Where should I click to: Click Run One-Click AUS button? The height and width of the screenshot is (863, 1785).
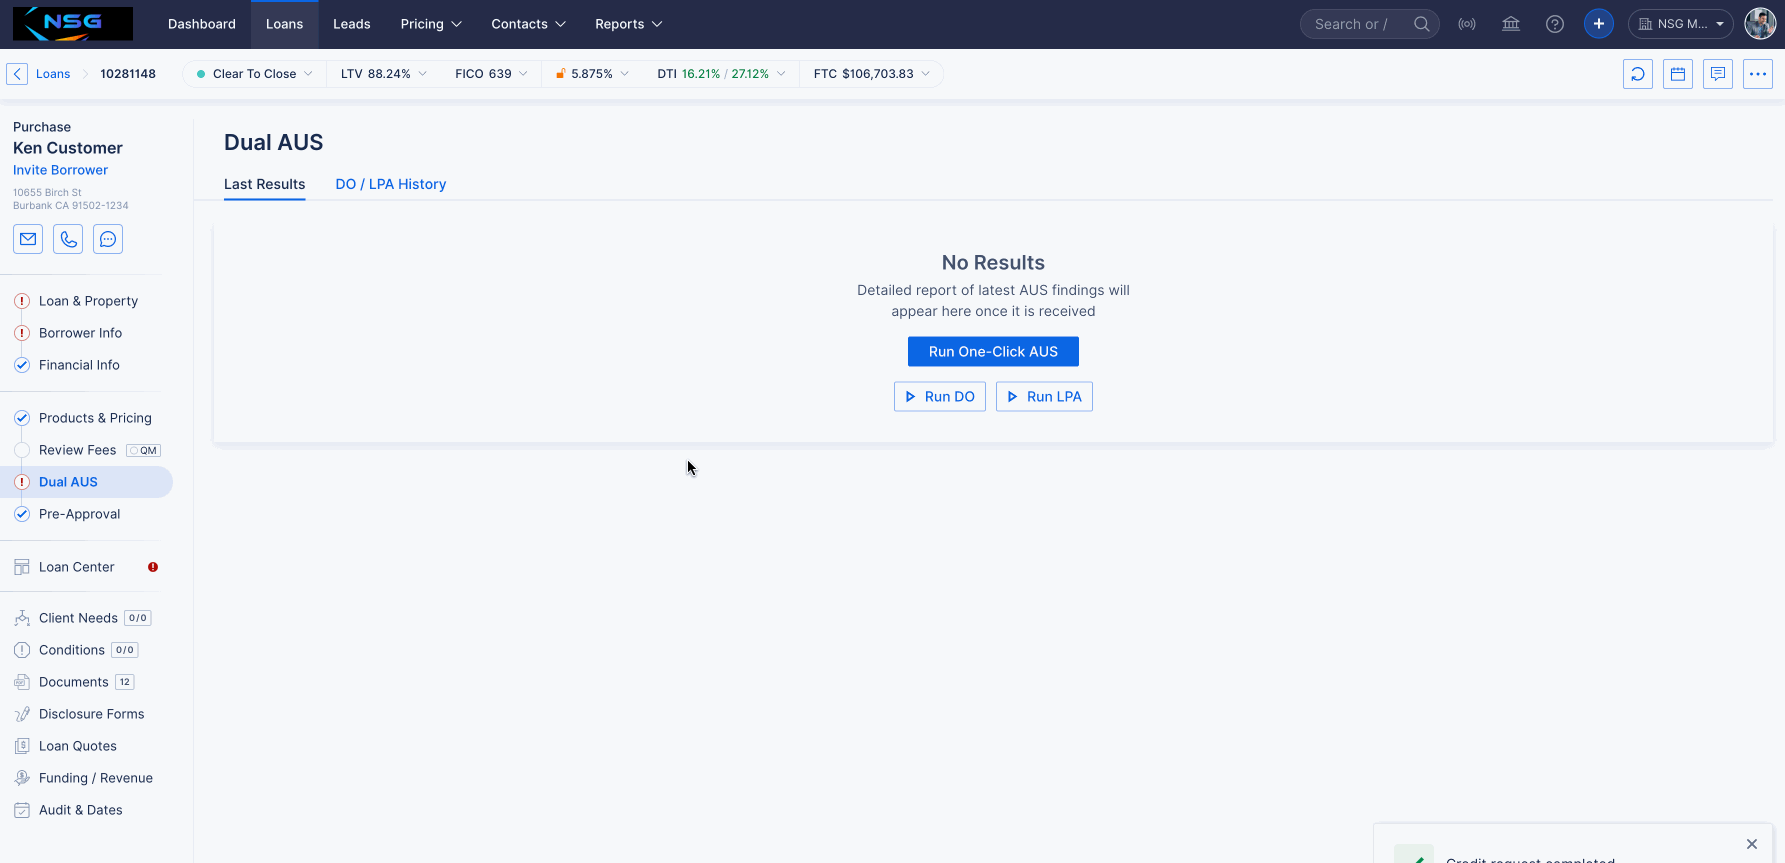tap(993, 352)
